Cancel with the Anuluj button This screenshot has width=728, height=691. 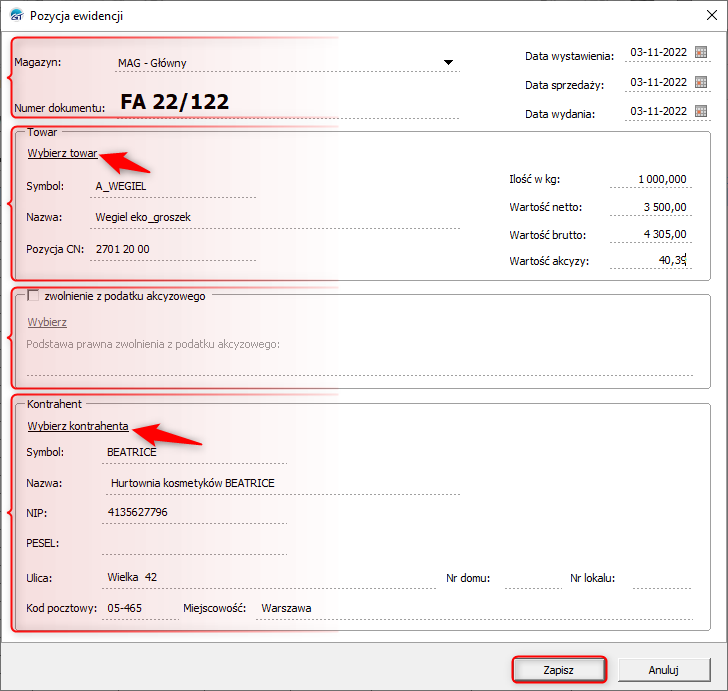coord(664,670)
